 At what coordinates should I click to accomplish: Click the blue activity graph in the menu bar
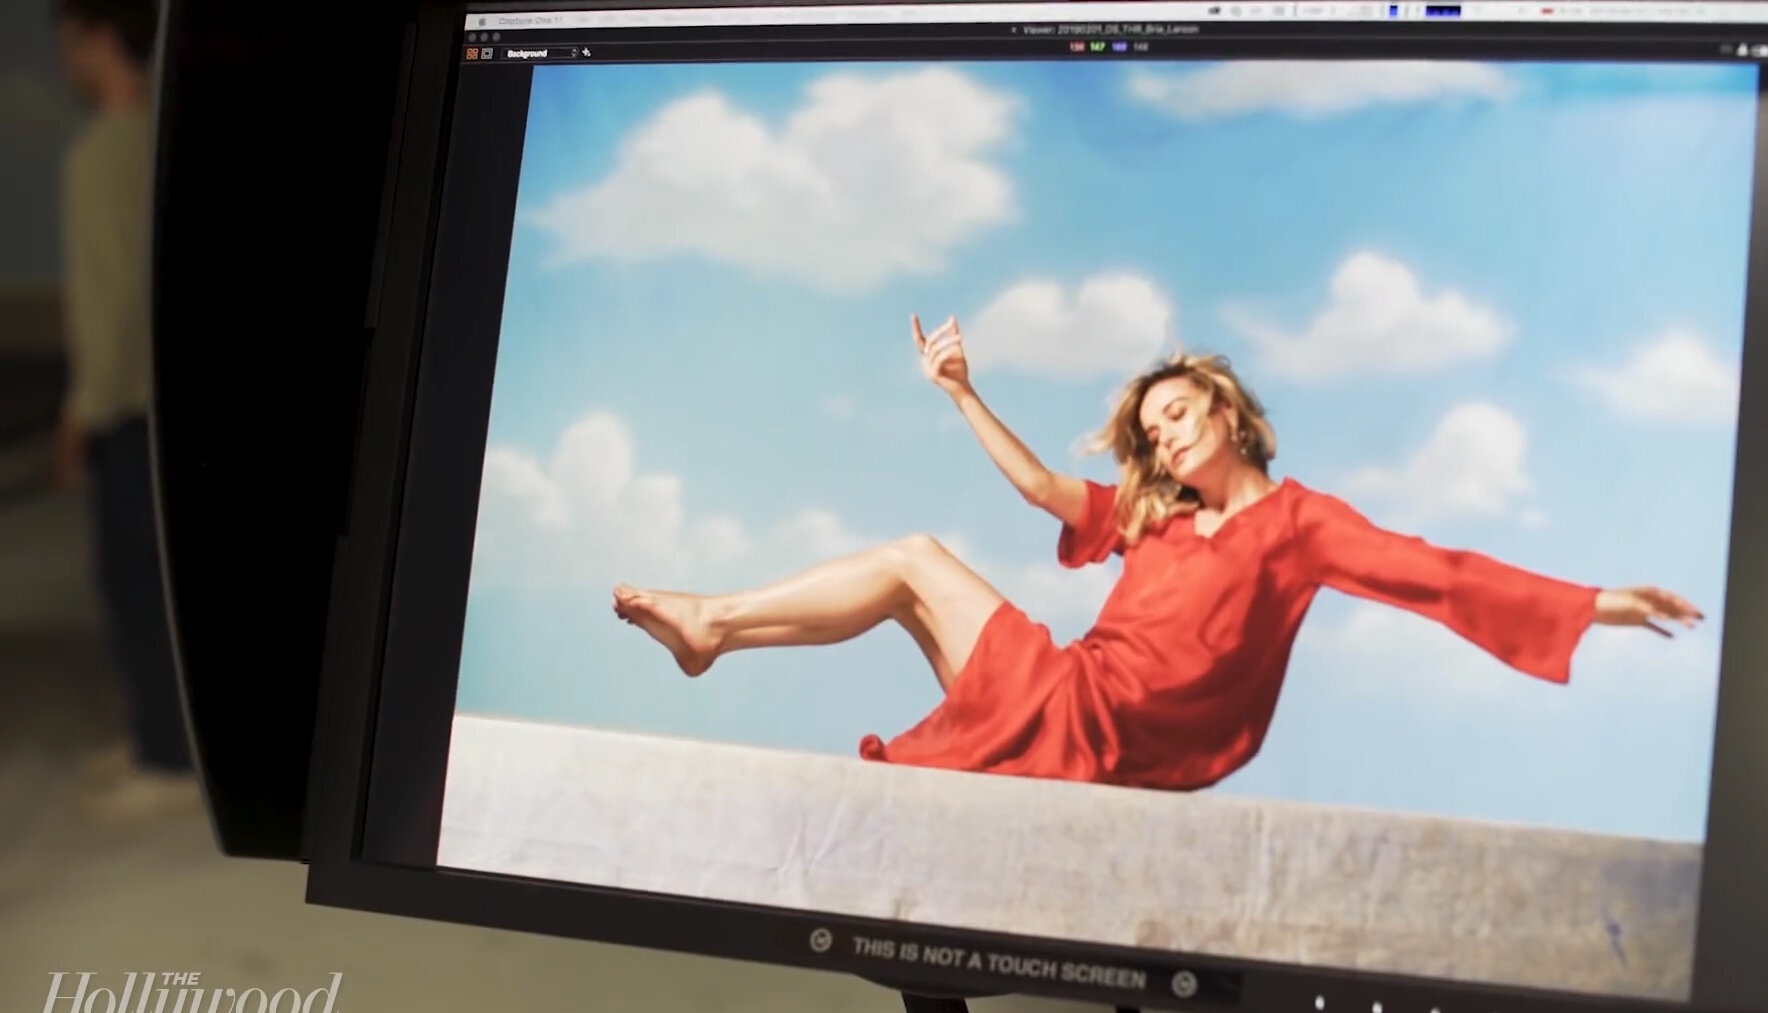pos(1442,11)
